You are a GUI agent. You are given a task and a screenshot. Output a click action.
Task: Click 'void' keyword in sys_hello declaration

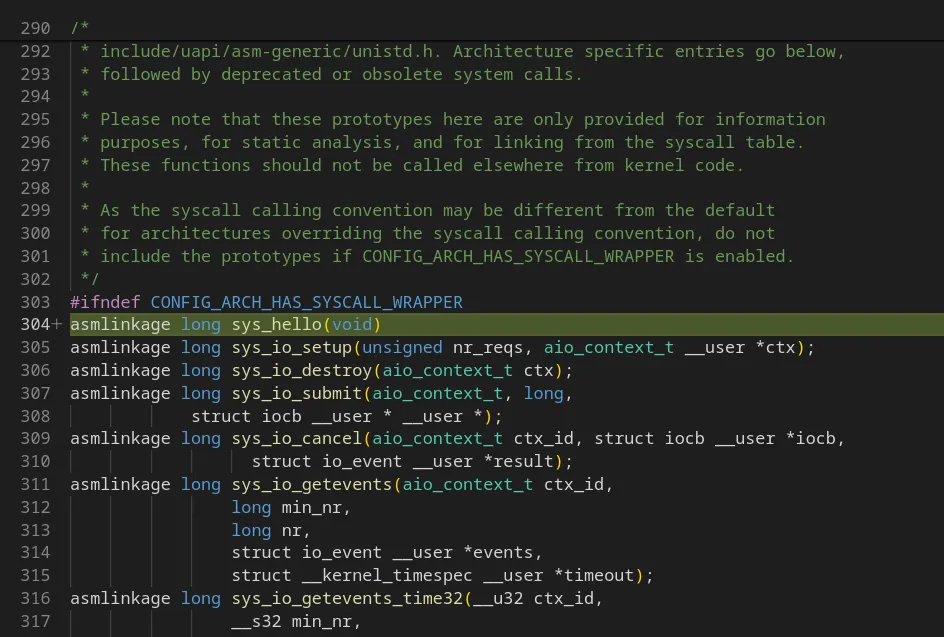(x=352, y=325)
